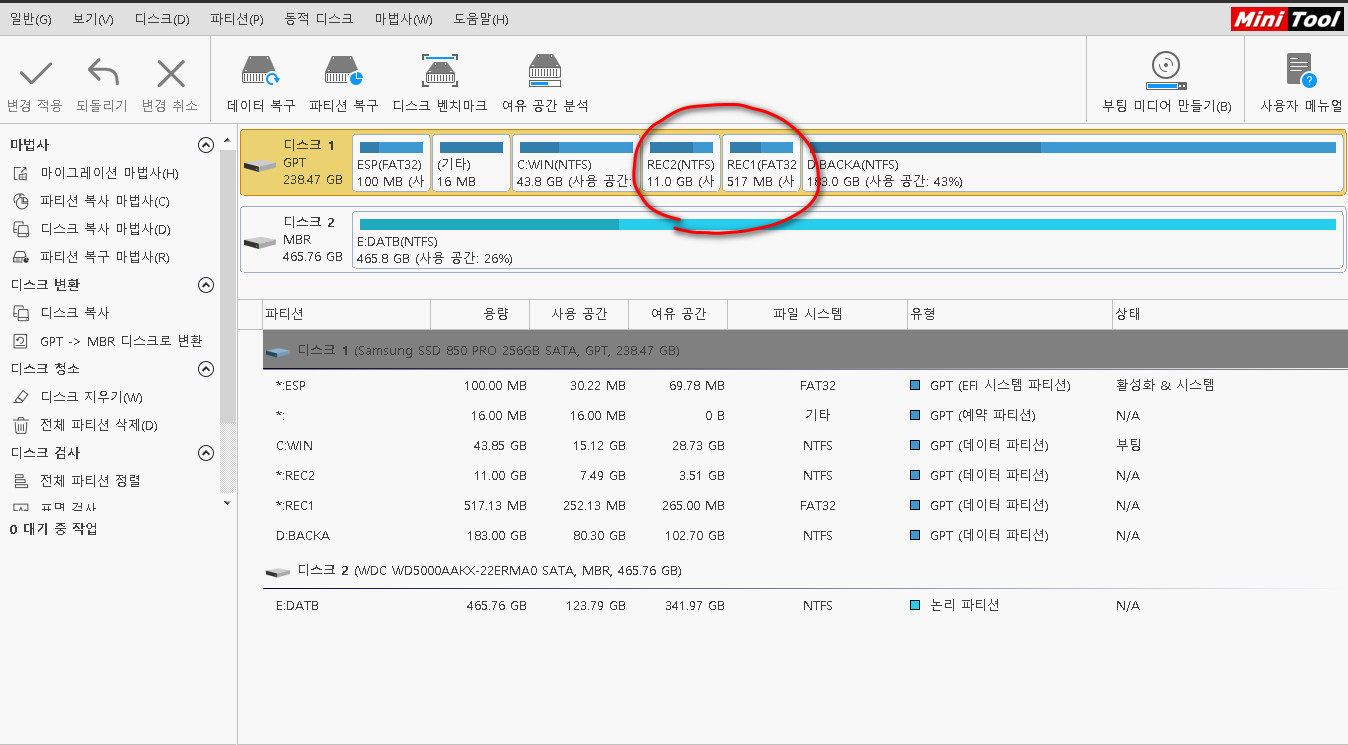Collapse the 디스크 검사 section chevron
This screenshot has width=1348, height=745.
click(206, 453)
